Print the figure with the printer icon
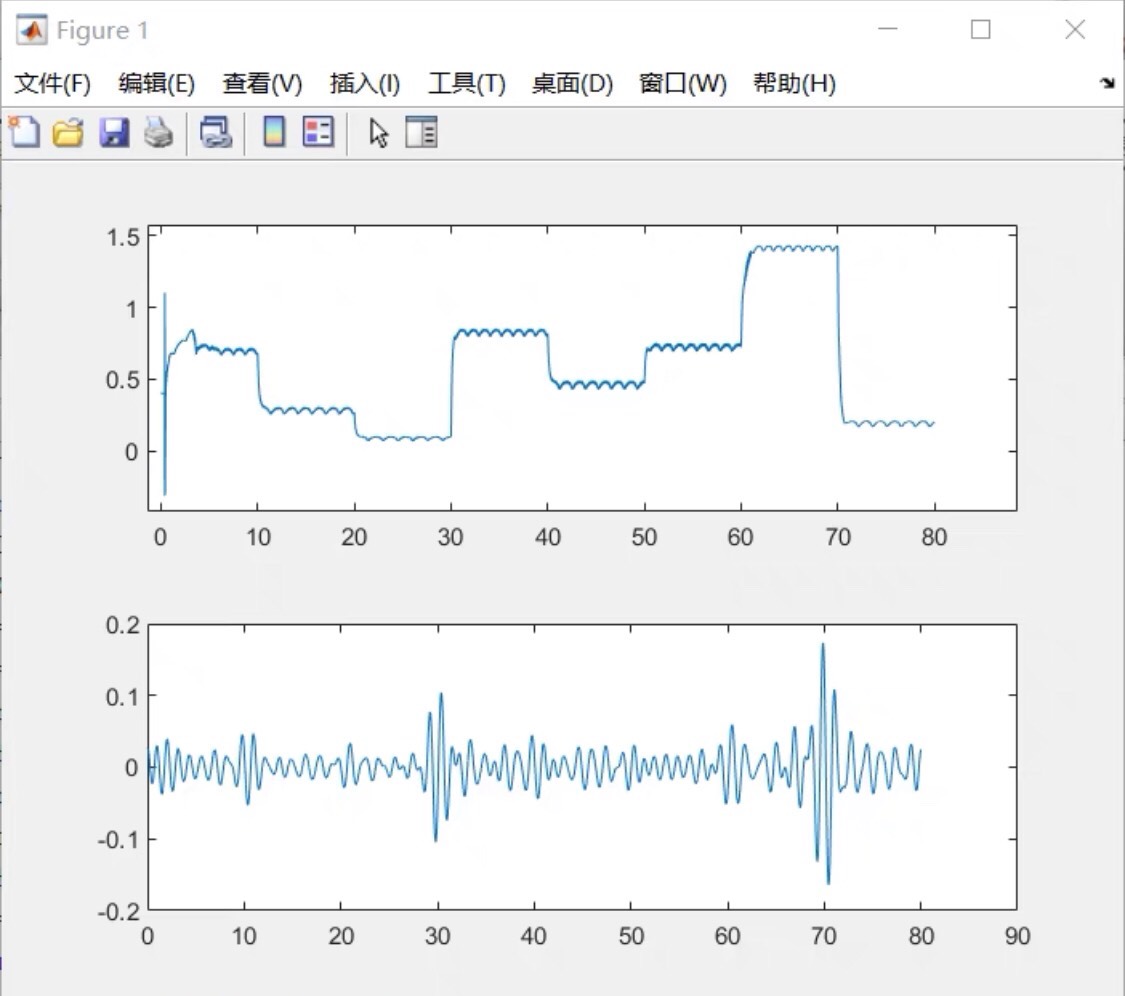Screen dimensions: 1125x996 159,133
